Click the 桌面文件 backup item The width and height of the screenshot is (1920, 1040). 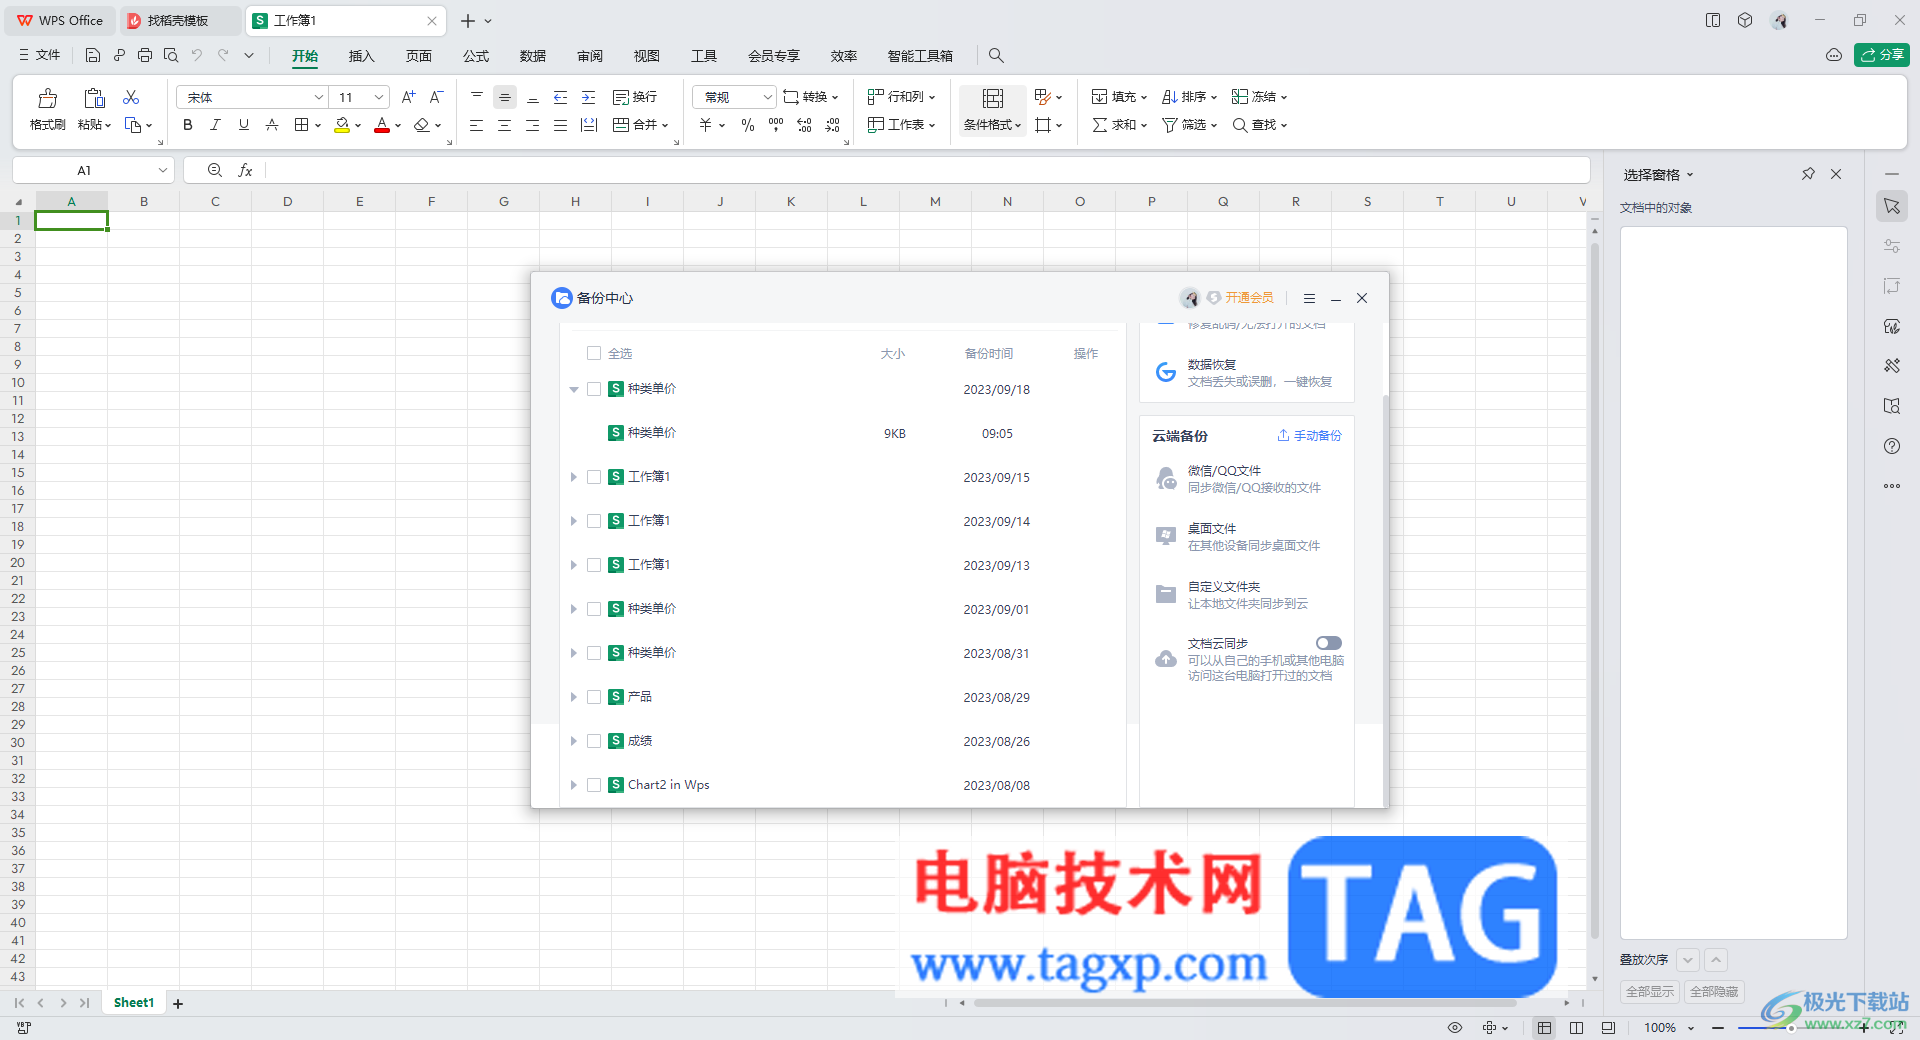pos(1246,537)
